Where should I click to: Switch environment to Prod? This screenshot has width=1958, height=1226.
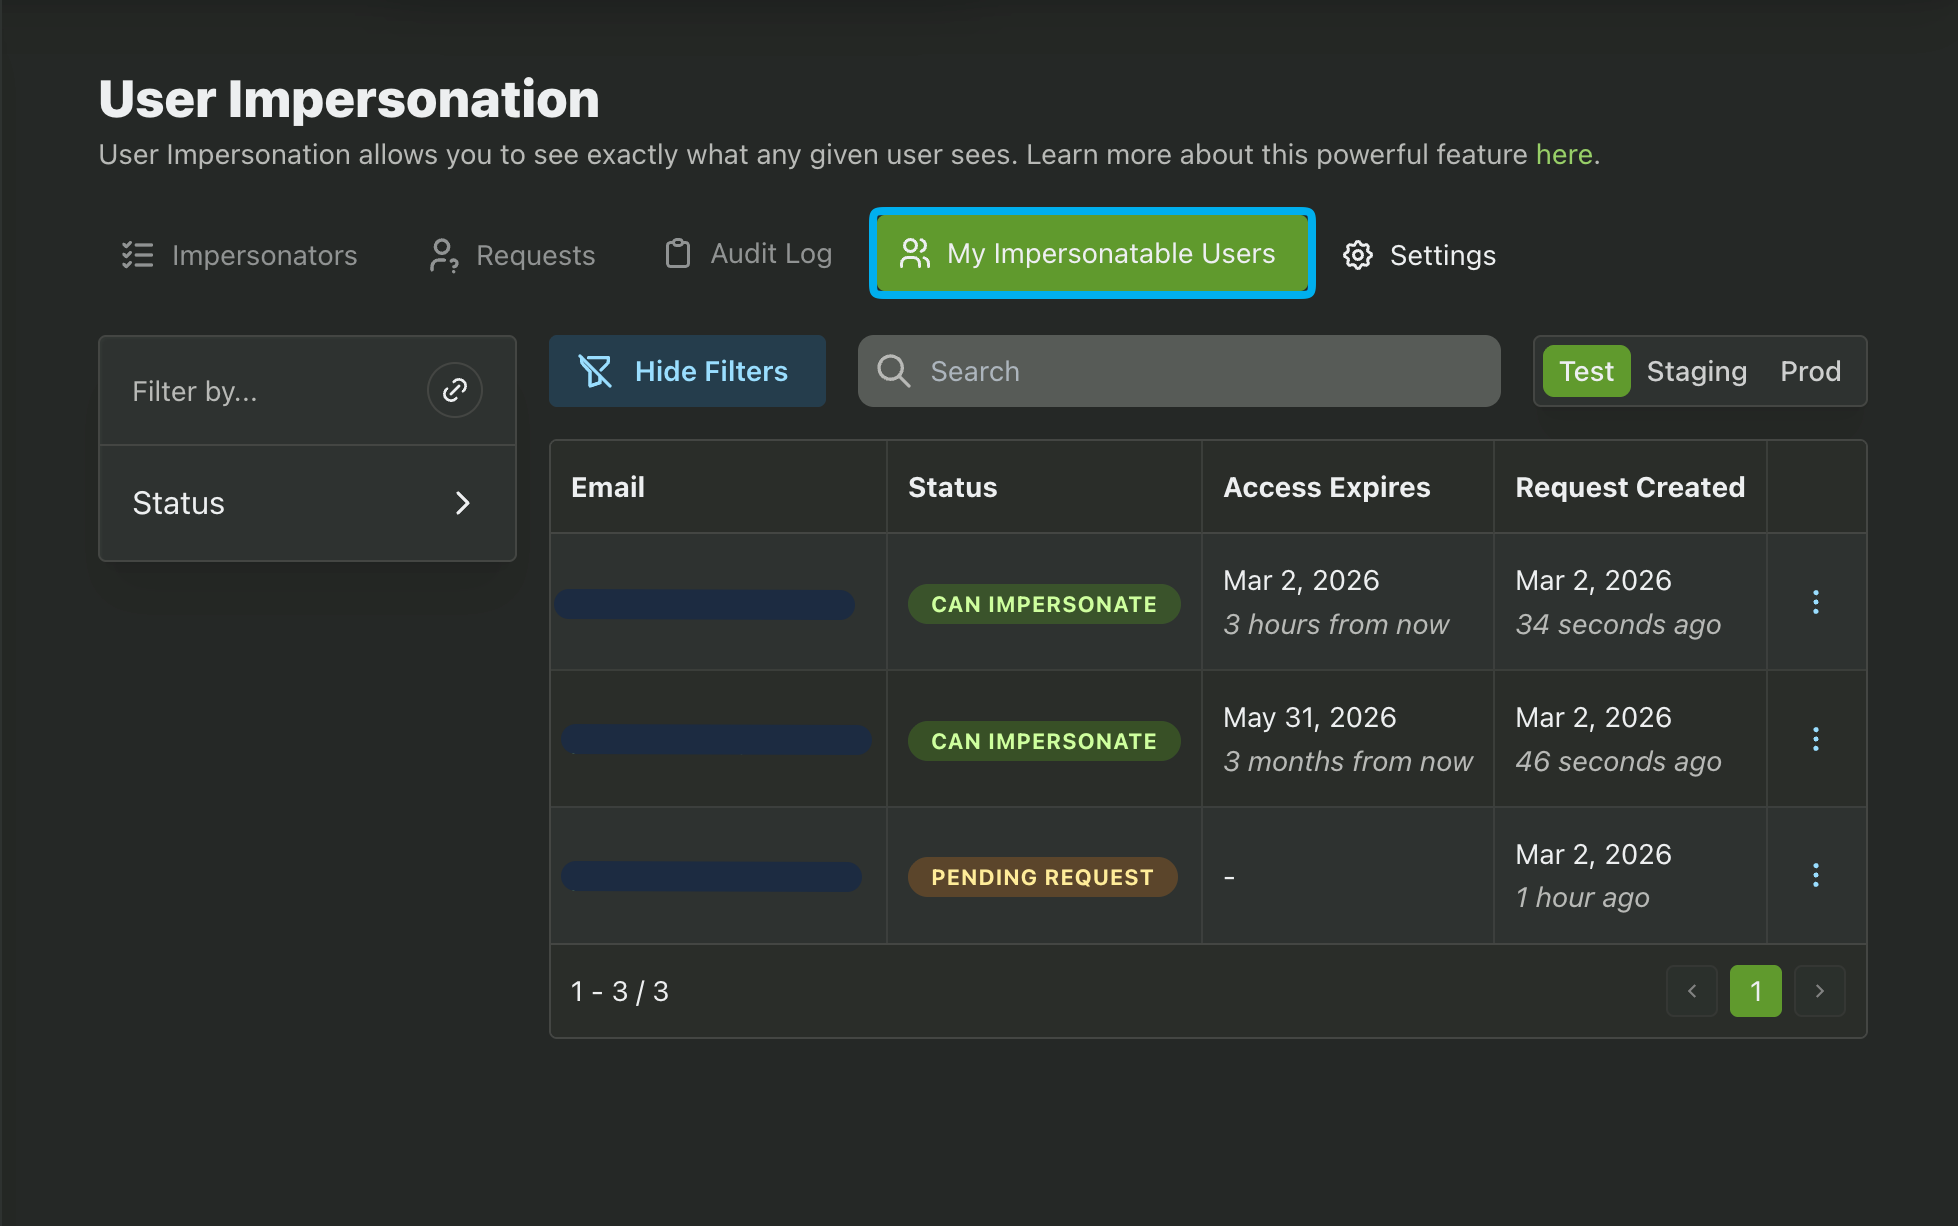tap(1810, 371)
